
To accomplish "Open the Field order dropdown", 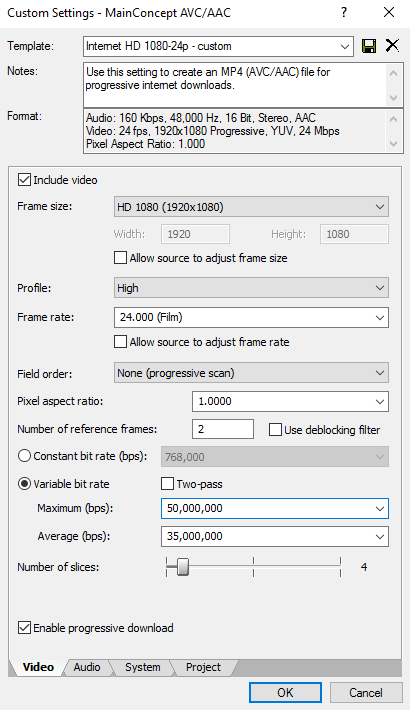I will tap(251, 373).
